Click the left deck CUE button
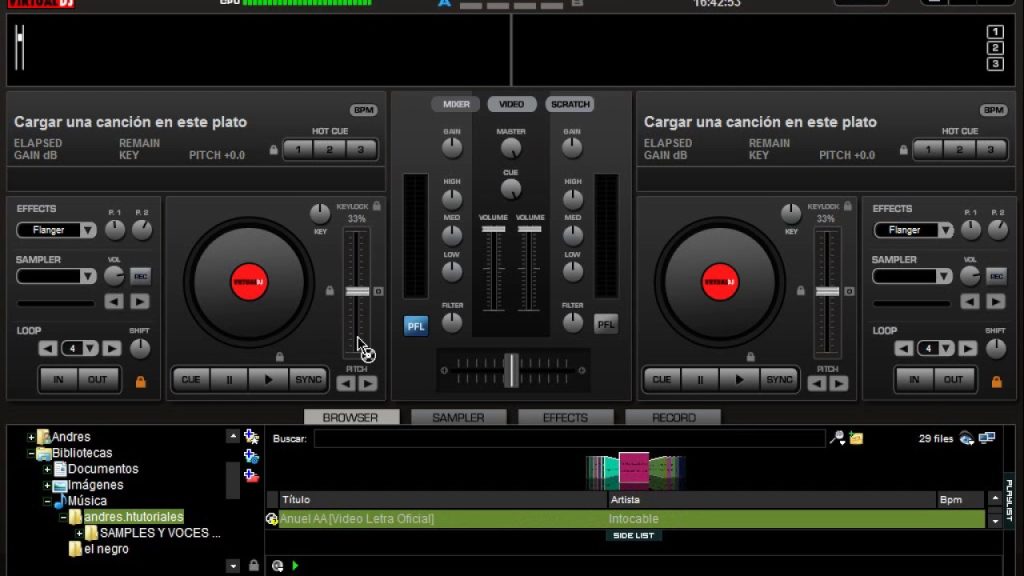Screen dimensions: 1024x576 [191, 379]
